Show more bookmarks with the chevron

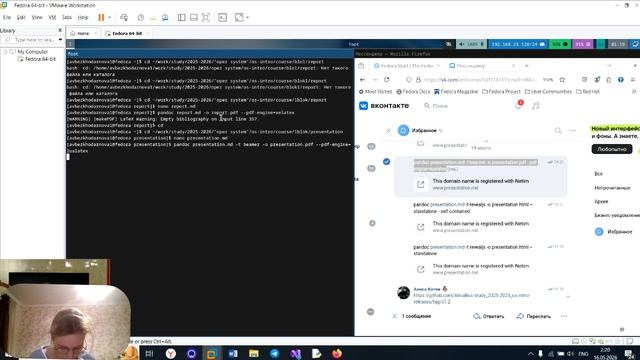634,92
